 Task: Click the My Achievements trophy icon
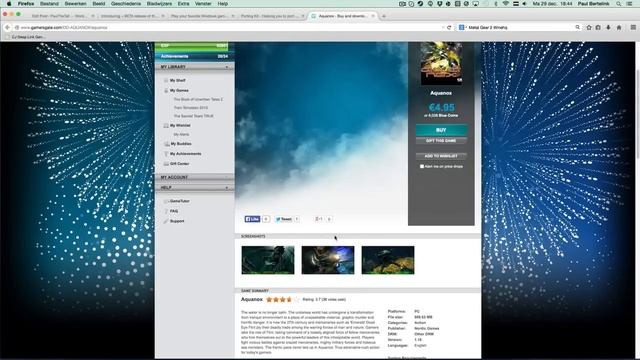[x=166, y=154]
